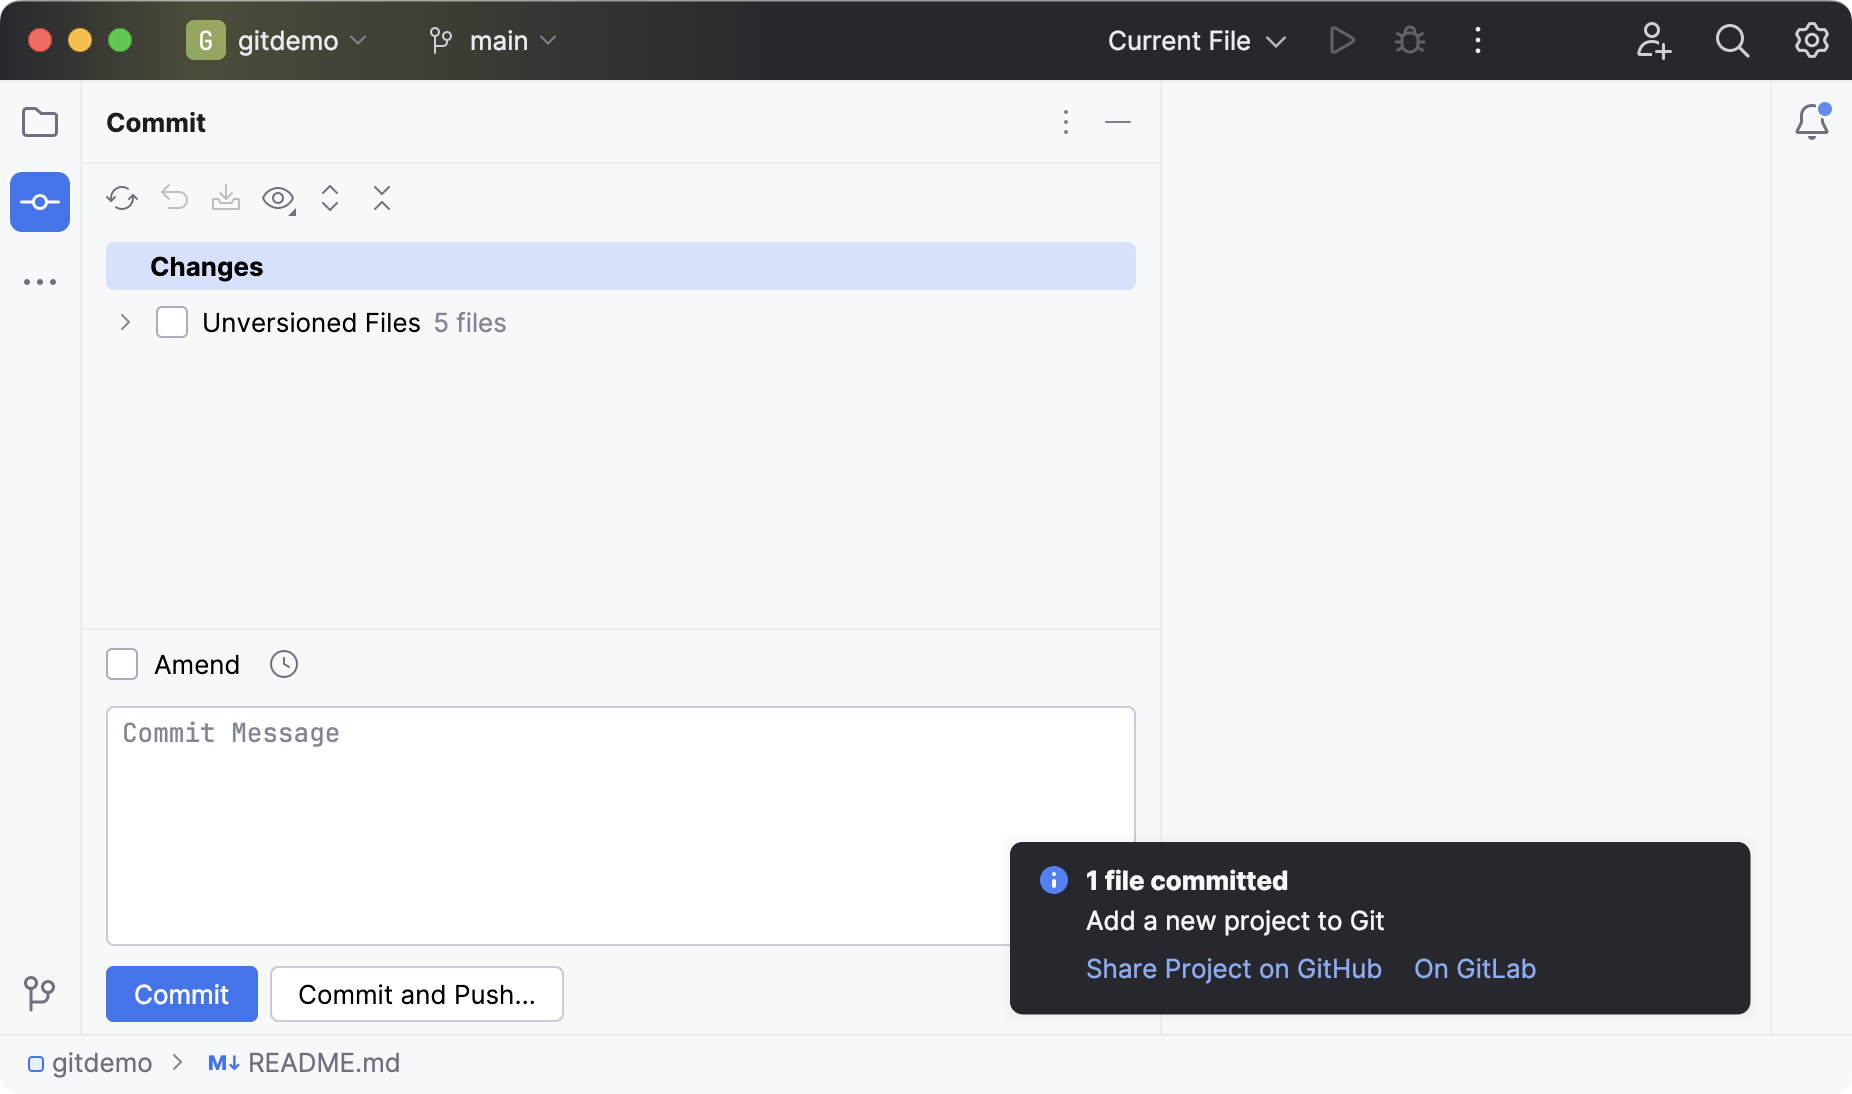Run the current file
Screen dimensions: 1852x1094
click(x=1340, y=40)
